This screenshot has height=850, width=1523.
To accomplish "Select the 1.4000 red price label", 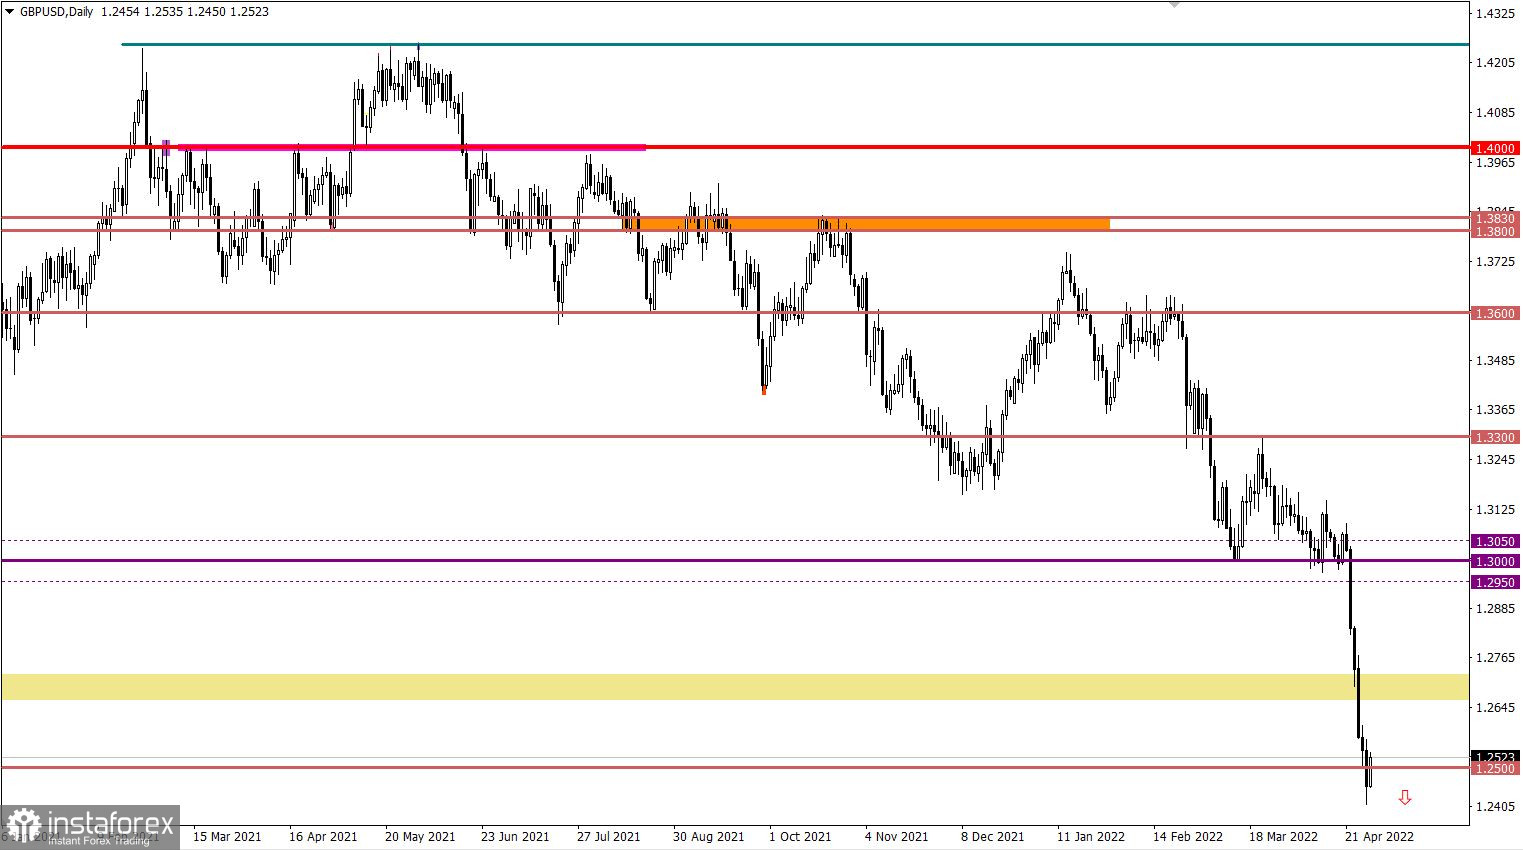I will [x=1496, y=148].
